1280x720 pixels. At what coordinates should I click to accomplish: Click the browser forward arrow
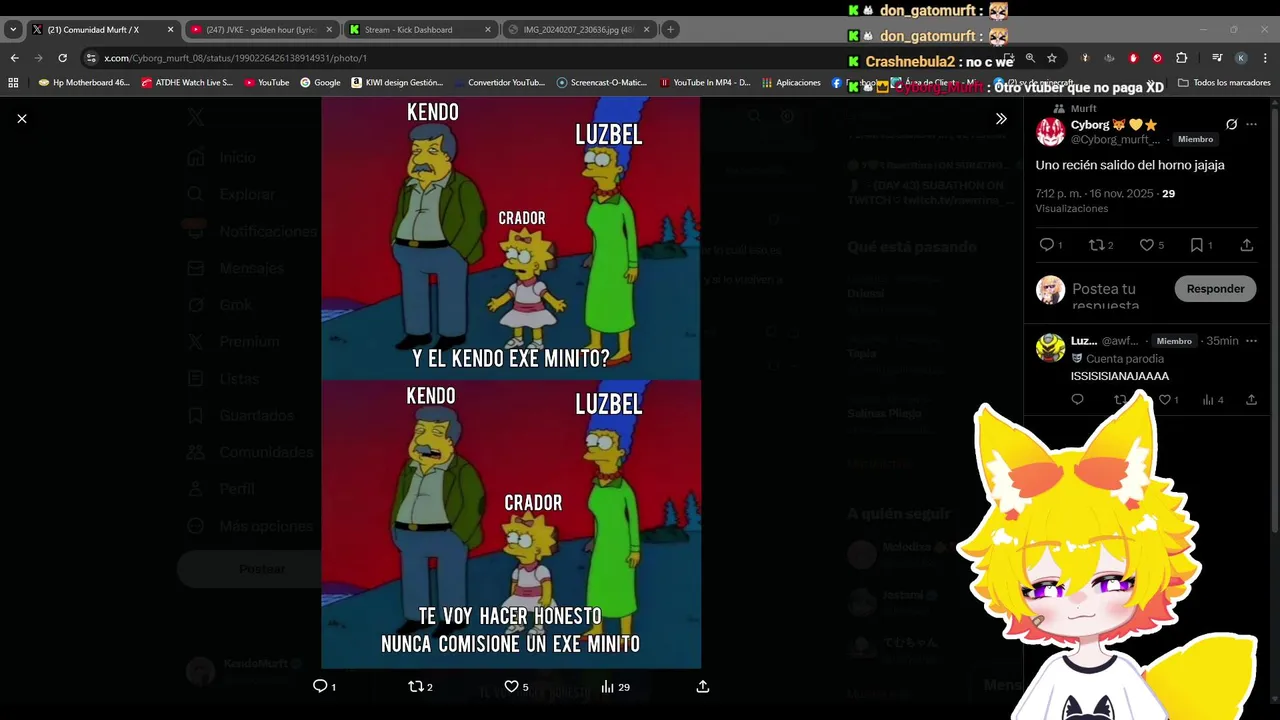39,58
